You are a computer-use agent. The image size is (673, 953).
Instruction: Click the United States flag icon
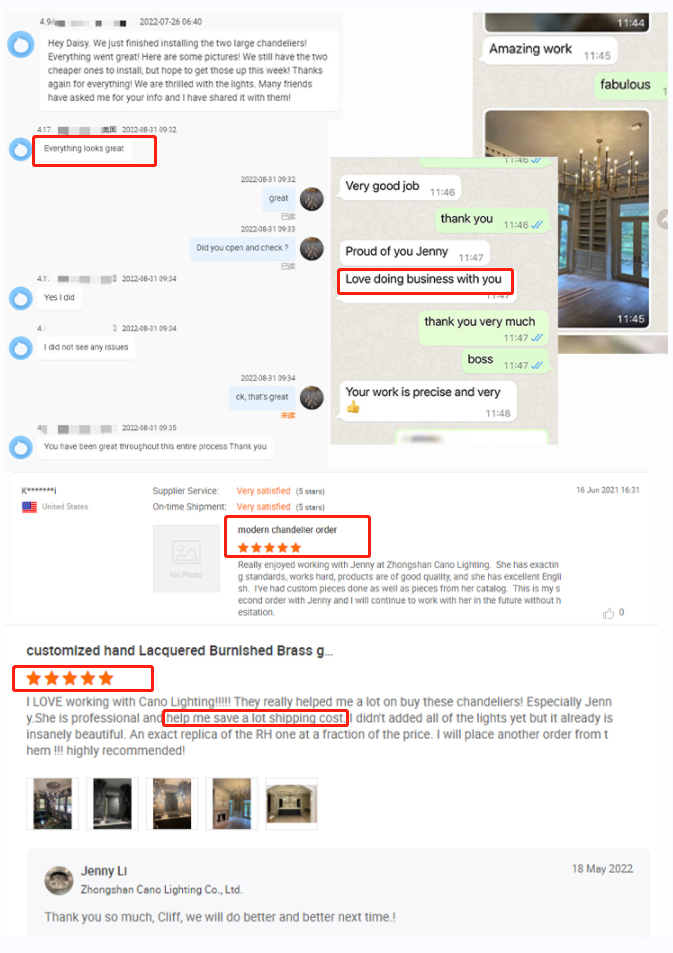pyautogui.click(x=29, y=507)
